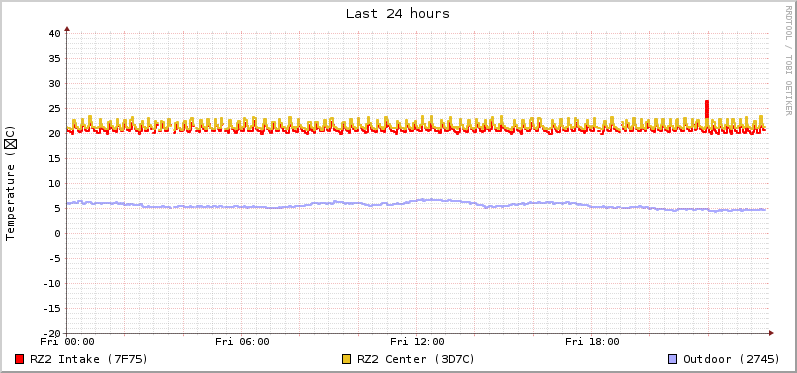Viewport: 797px width, 373px height.
Task: Click the 'Outdoor (2745)' legend label
Action: pos(731,359)
